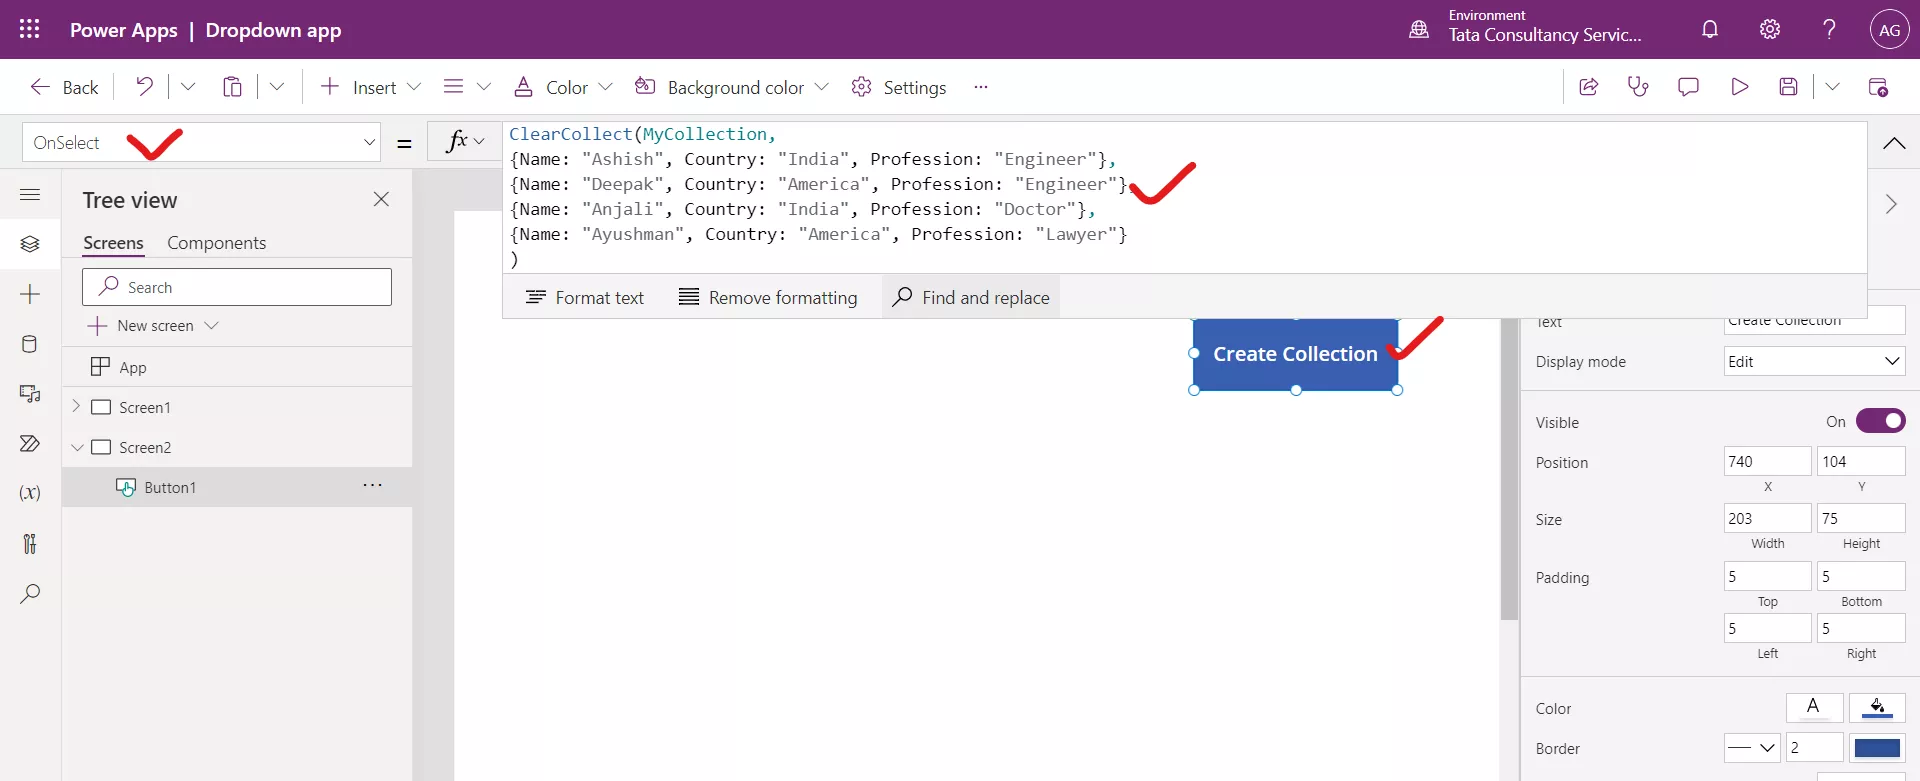Viewport: 1920px width, 781px height.
Task: Open the Search magnifier in sidebar
Action: [x=30, y=593]
